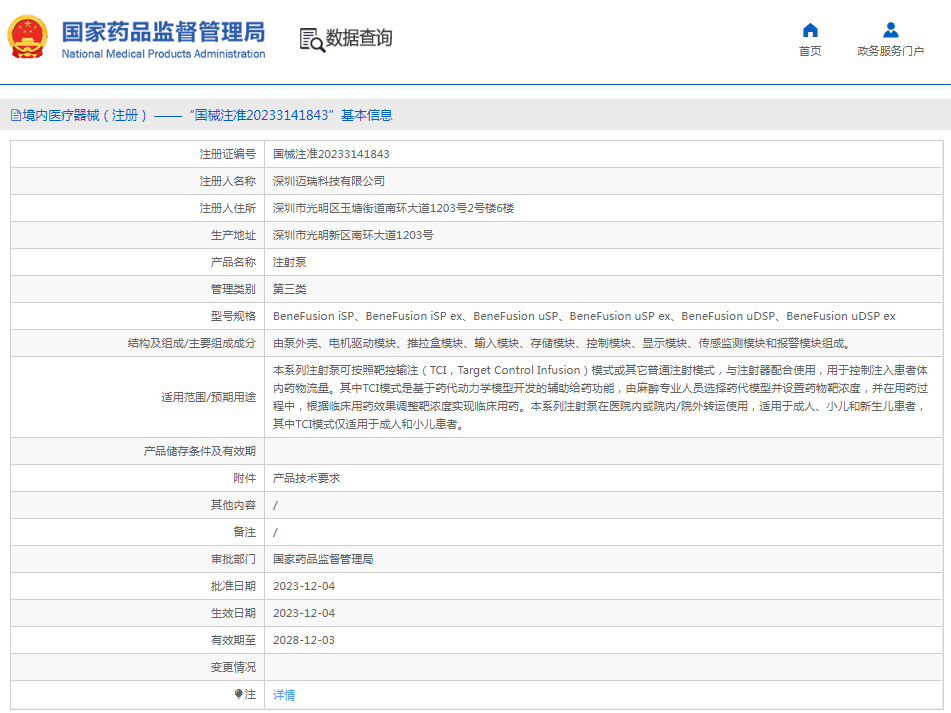Viewport: 951px width, 713px height.
Task: Select the expiry date 2028-12-03
Action: click(304, 640)
